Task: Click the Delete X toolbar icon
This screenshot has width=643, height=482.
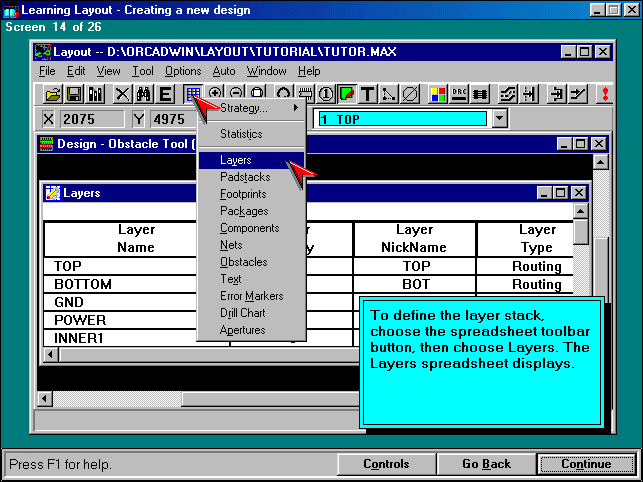Action: click(x=122, y=94)
